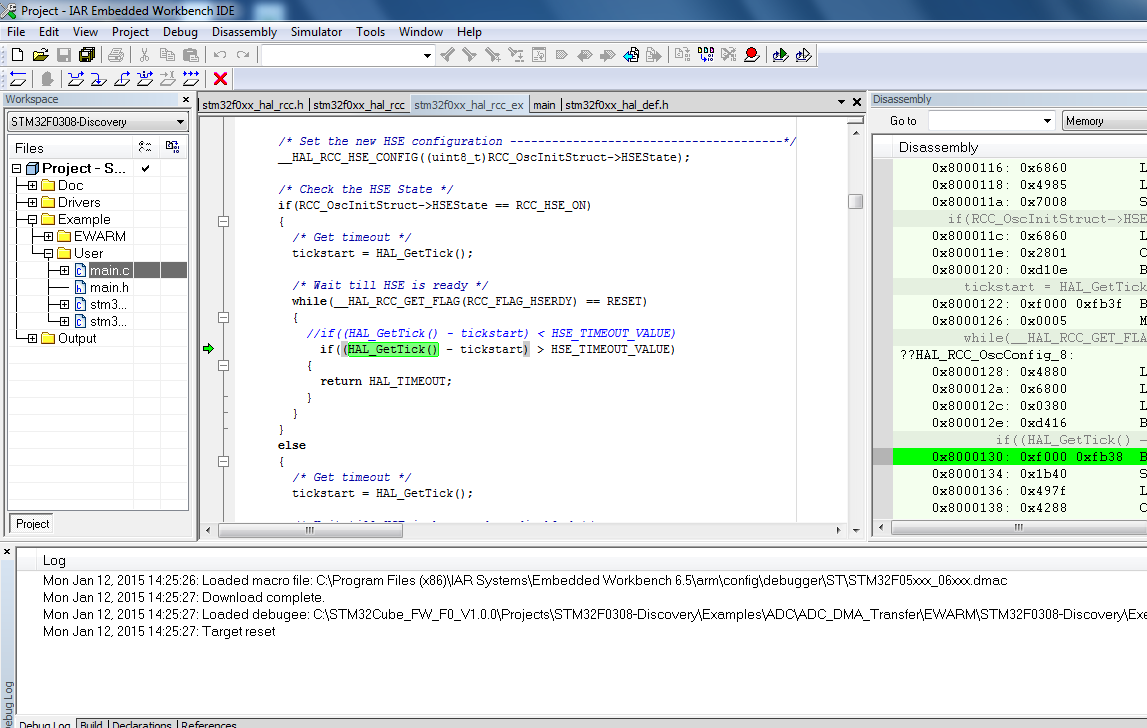Open the STM32F0308-Discovery configuration dropdown

click(x=98, y=121)
